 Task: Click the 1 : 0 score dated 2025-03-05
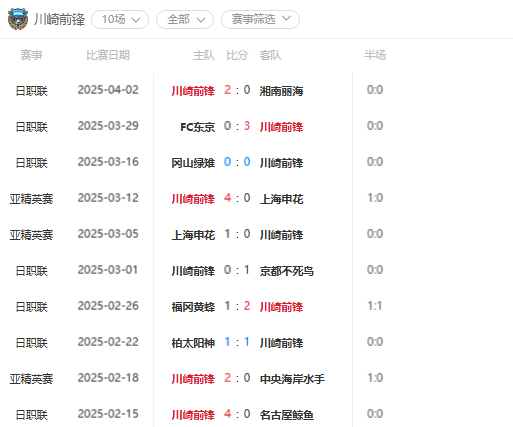[x=237, y=234]
